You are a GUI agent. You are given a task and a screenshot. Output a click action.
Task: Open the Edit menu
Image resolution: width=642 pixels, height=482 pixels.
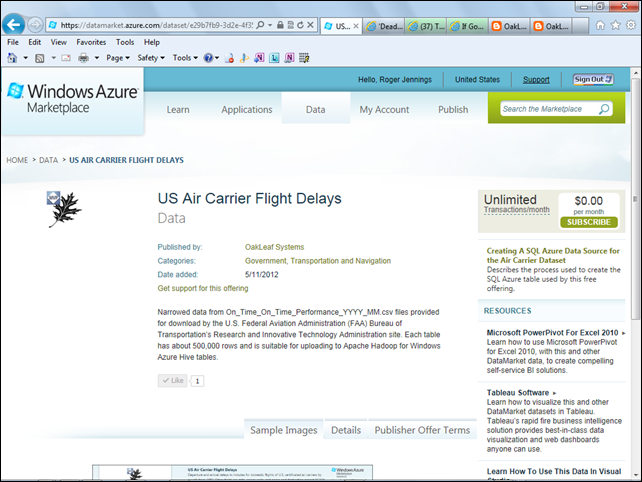pos(34,42)
